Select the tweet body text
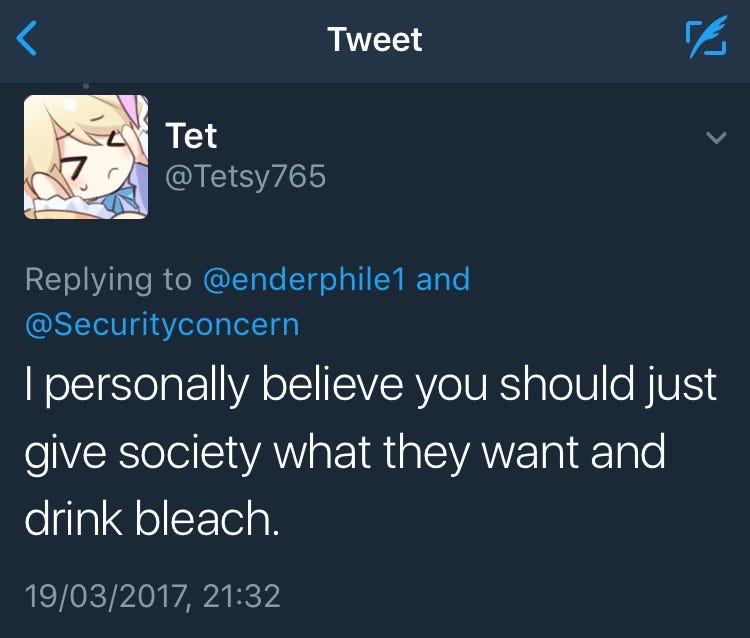 pyautogui.click(x=371, y=451)
